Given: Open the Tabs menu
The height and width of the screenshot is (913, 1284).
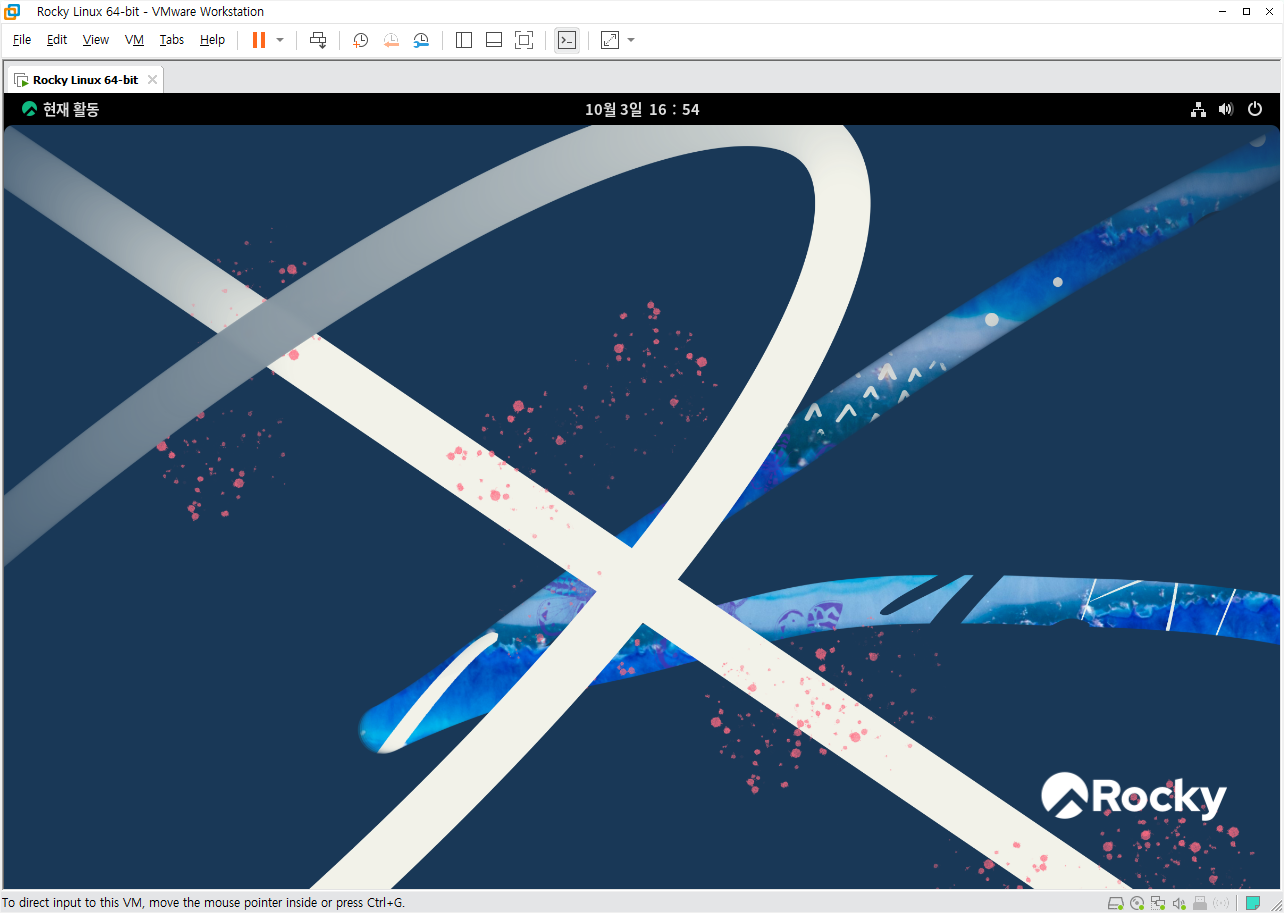Looking at the screenshot, I should (172, 40).
